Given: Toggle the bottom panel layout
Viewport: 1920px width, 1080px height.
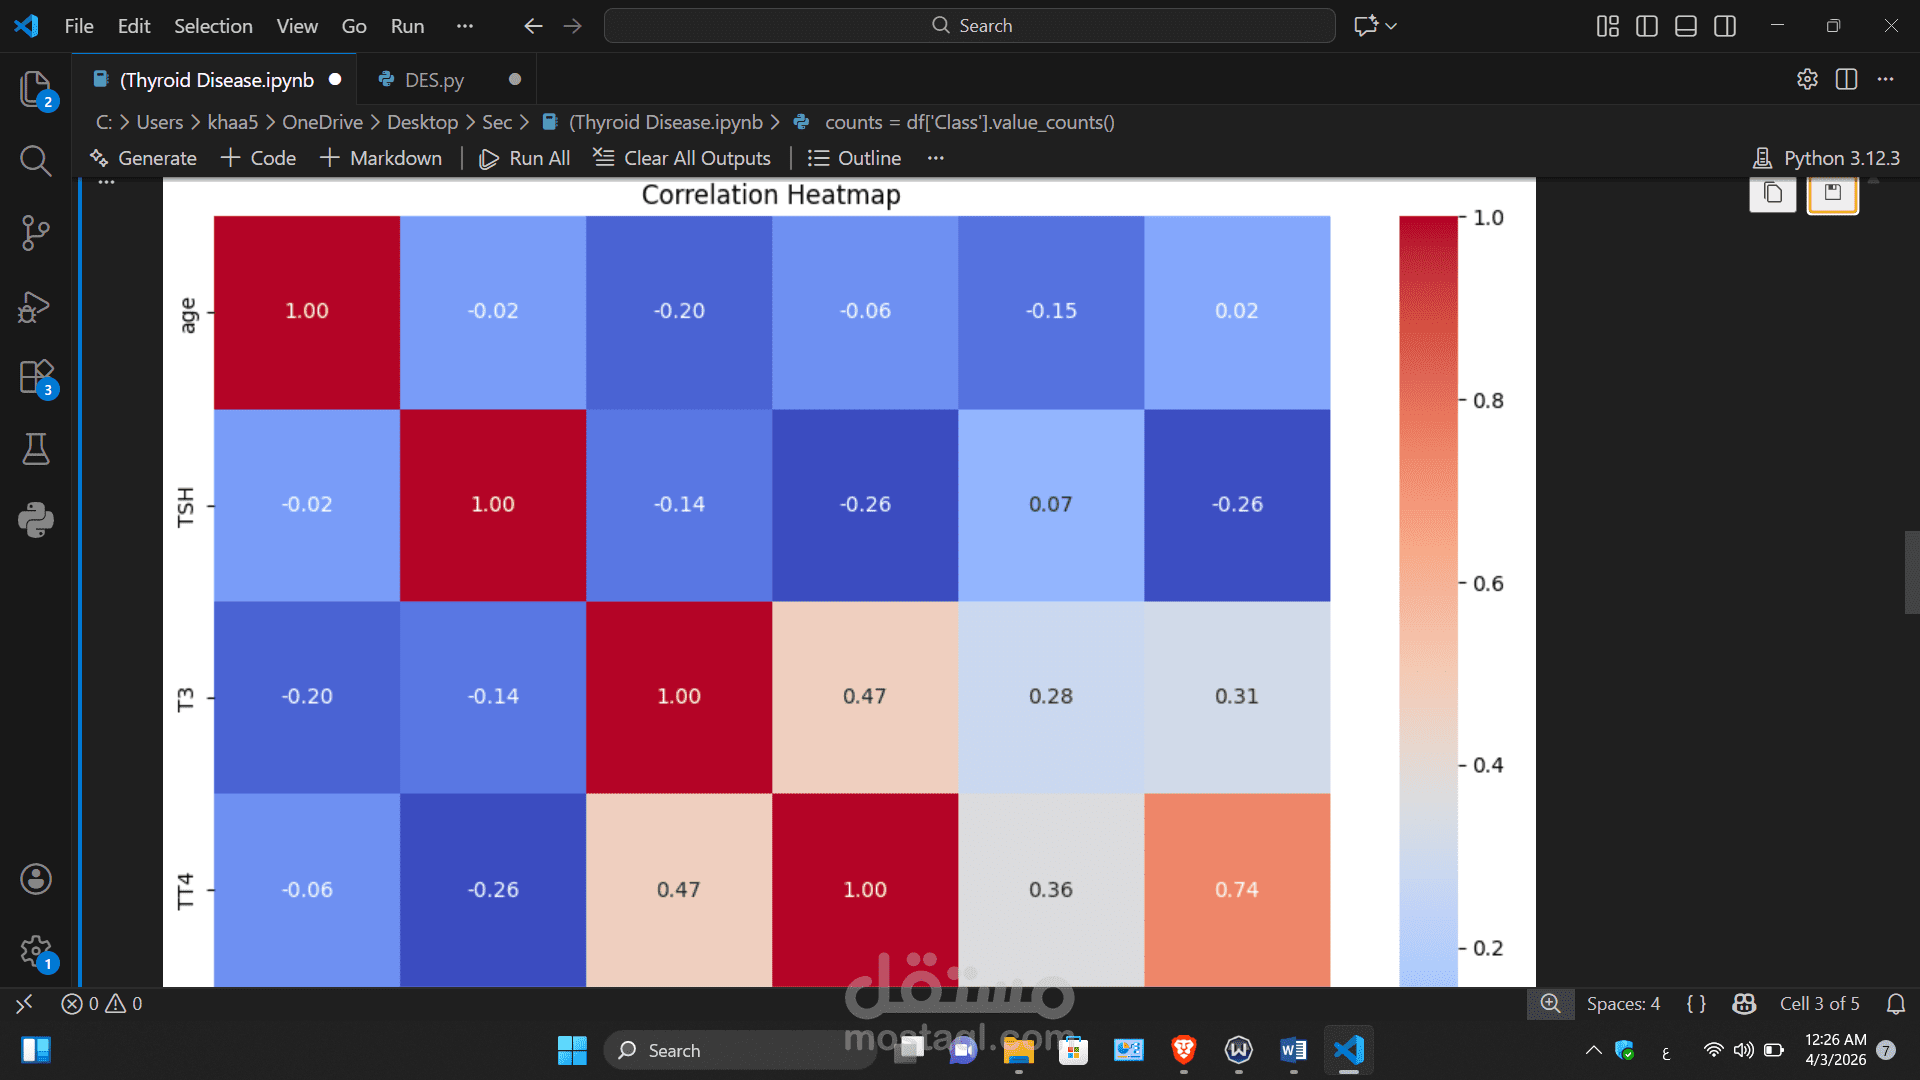Looking at the screenshot, I should coord(1686,26).
